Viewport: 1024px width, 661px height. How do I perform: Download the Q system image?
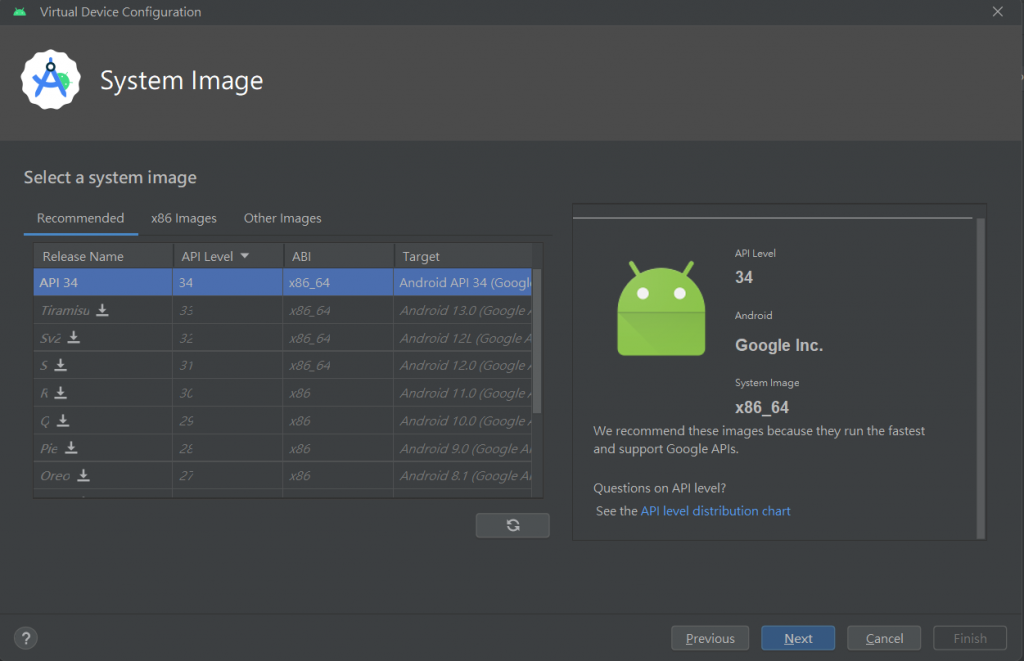point(63,421)
